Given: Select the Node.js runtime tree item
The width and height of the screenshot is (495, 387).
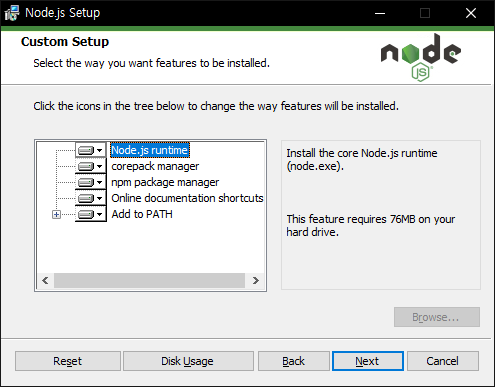Looking at the screenshot, I should (x=150, y=150).
